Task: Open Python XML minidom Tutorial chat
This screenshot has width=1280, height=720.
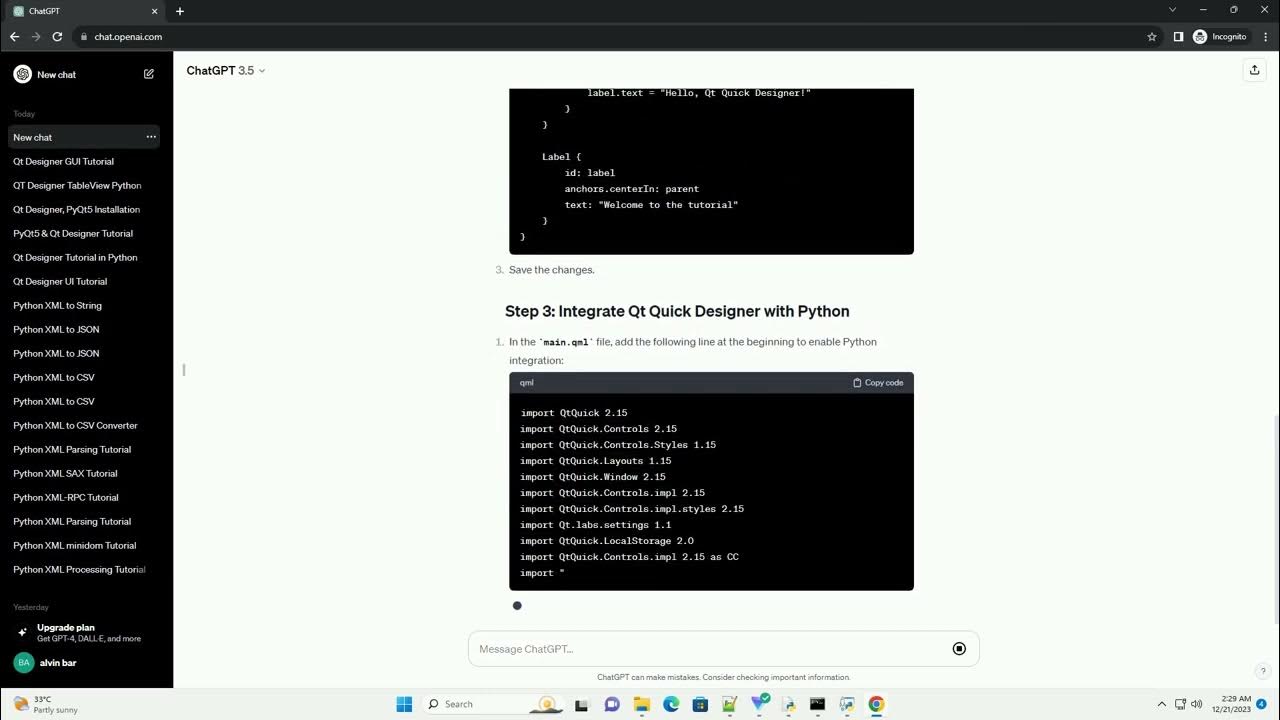Action: click(74, 545)
